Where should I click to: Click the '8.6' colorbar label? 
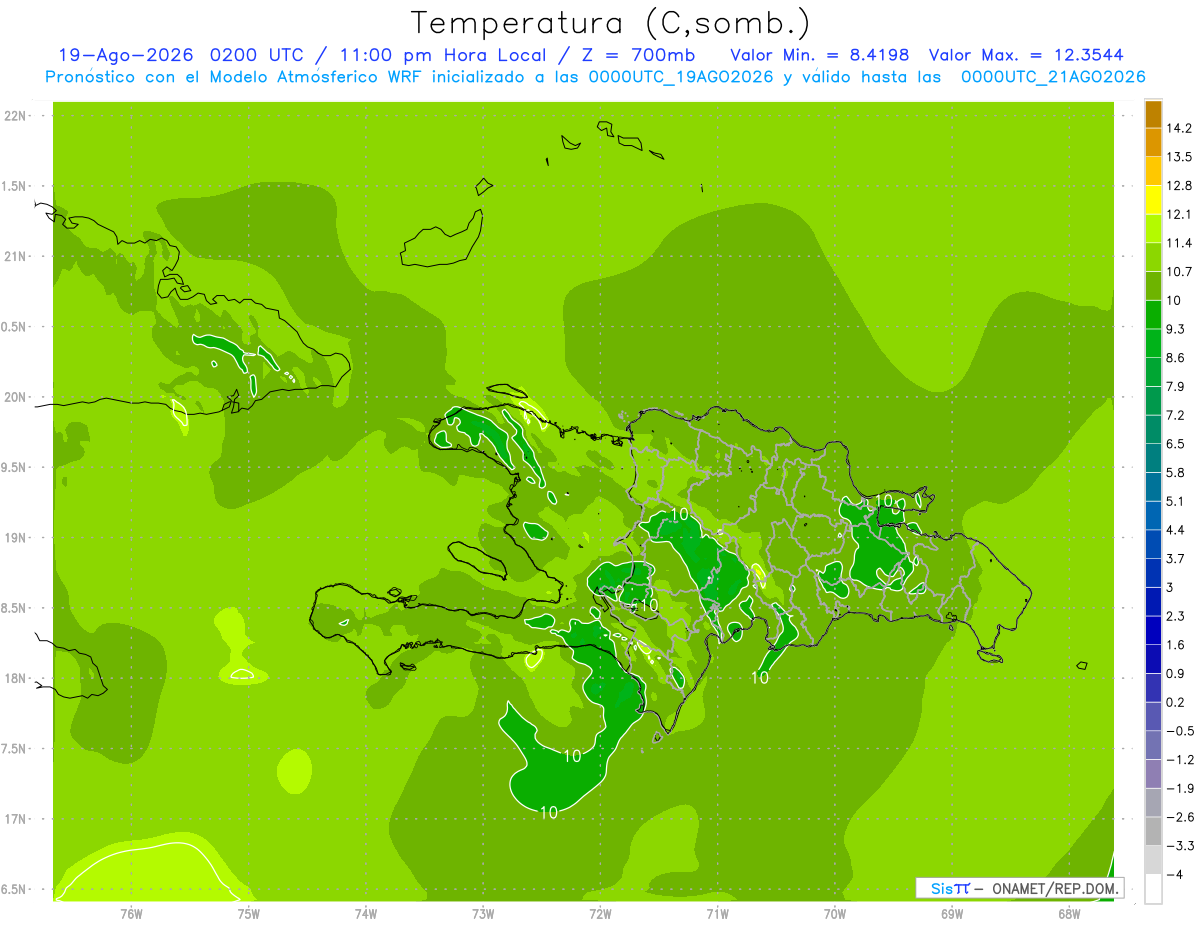click(1176, 358)
